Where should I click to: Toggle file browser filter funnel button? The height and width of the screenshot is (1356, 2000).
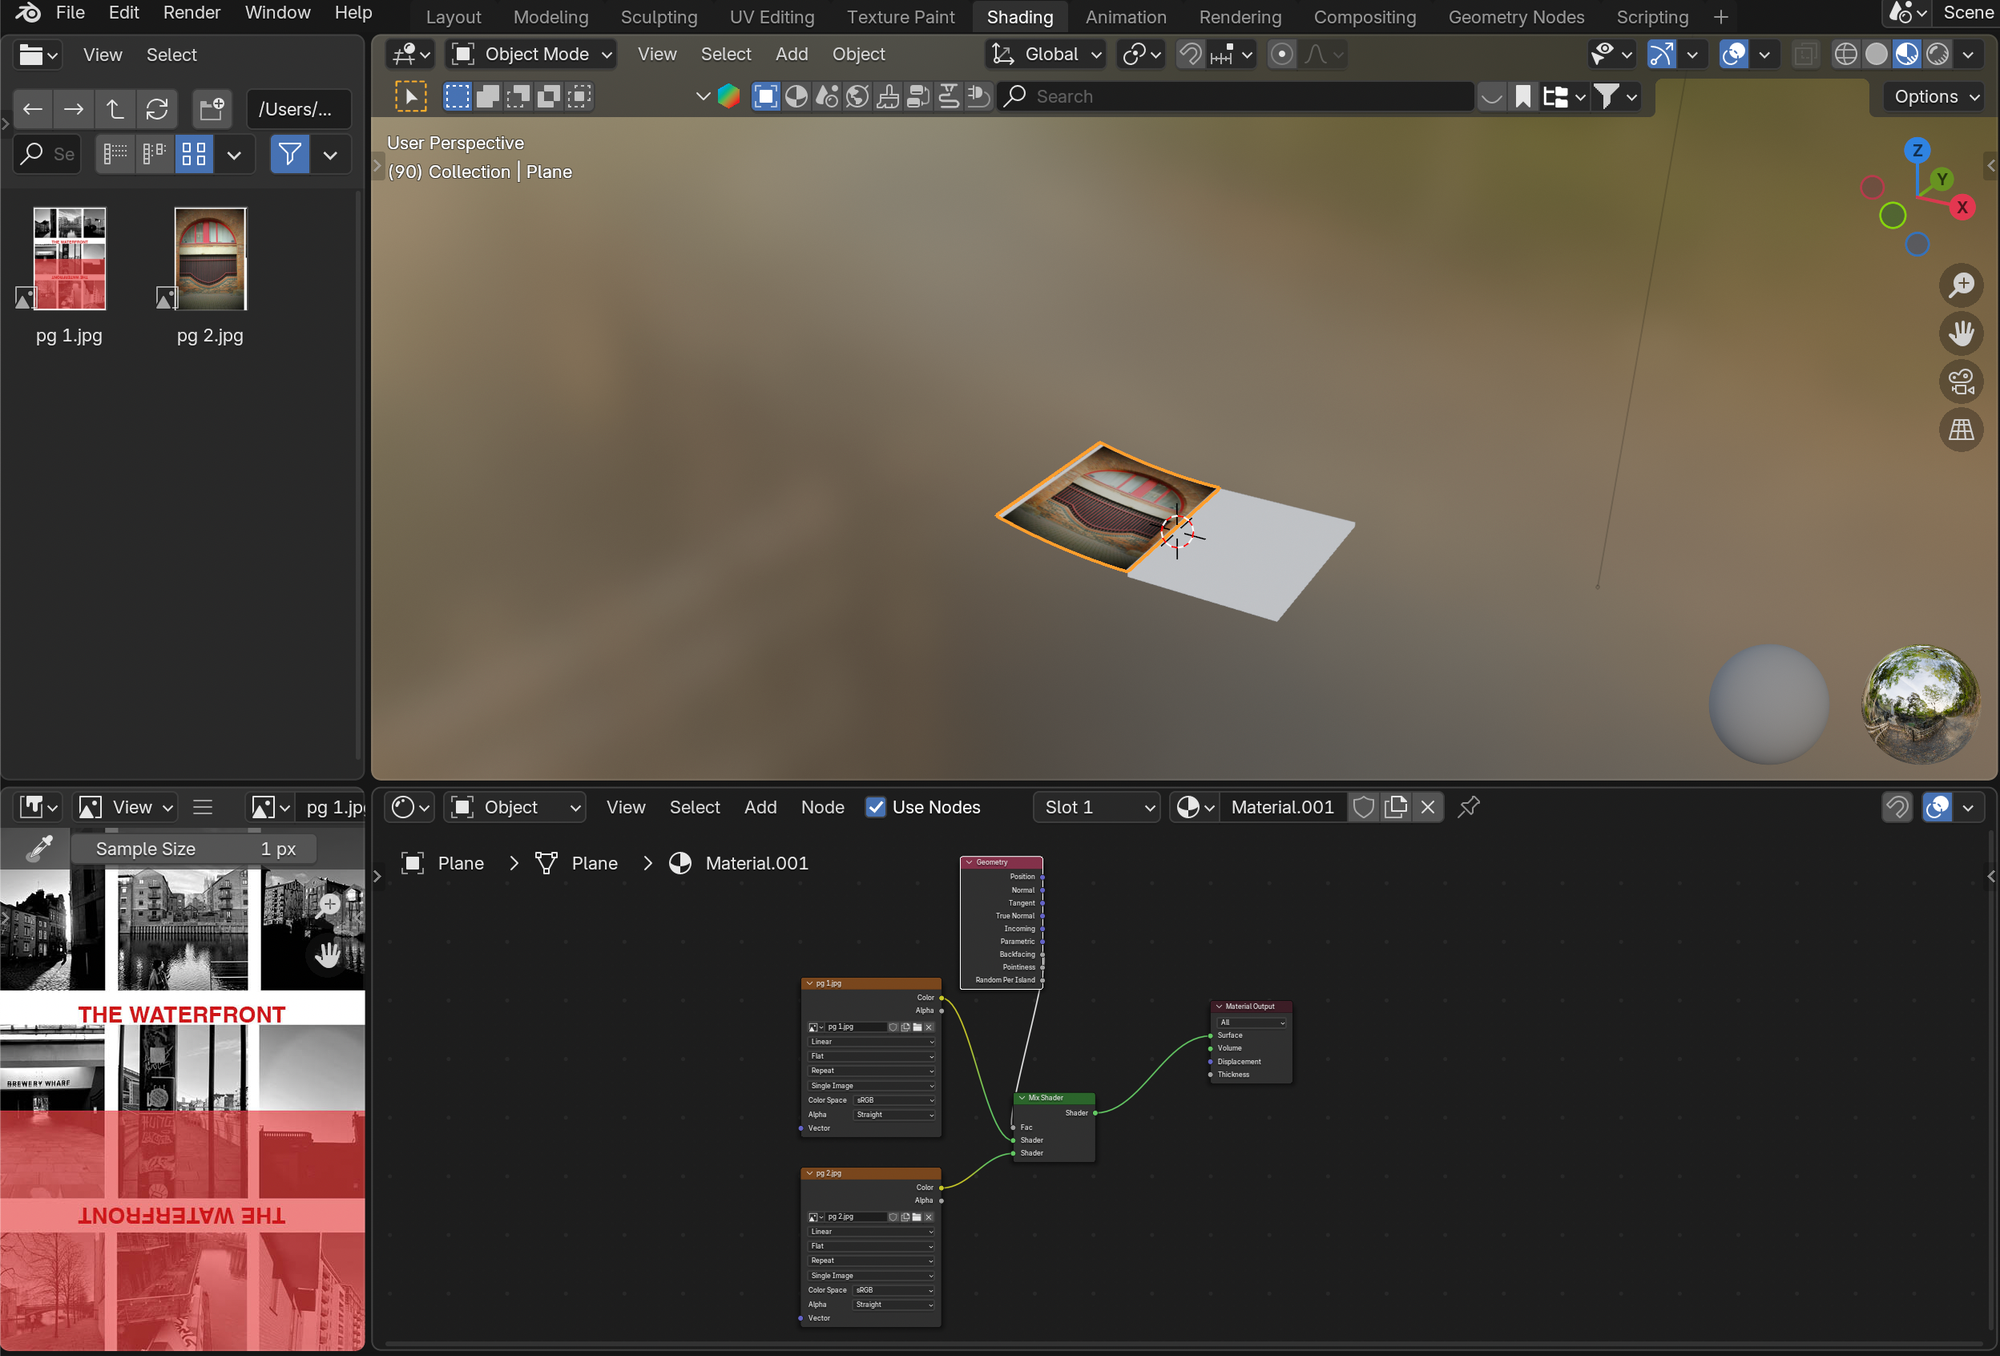(x=290, y=154)
